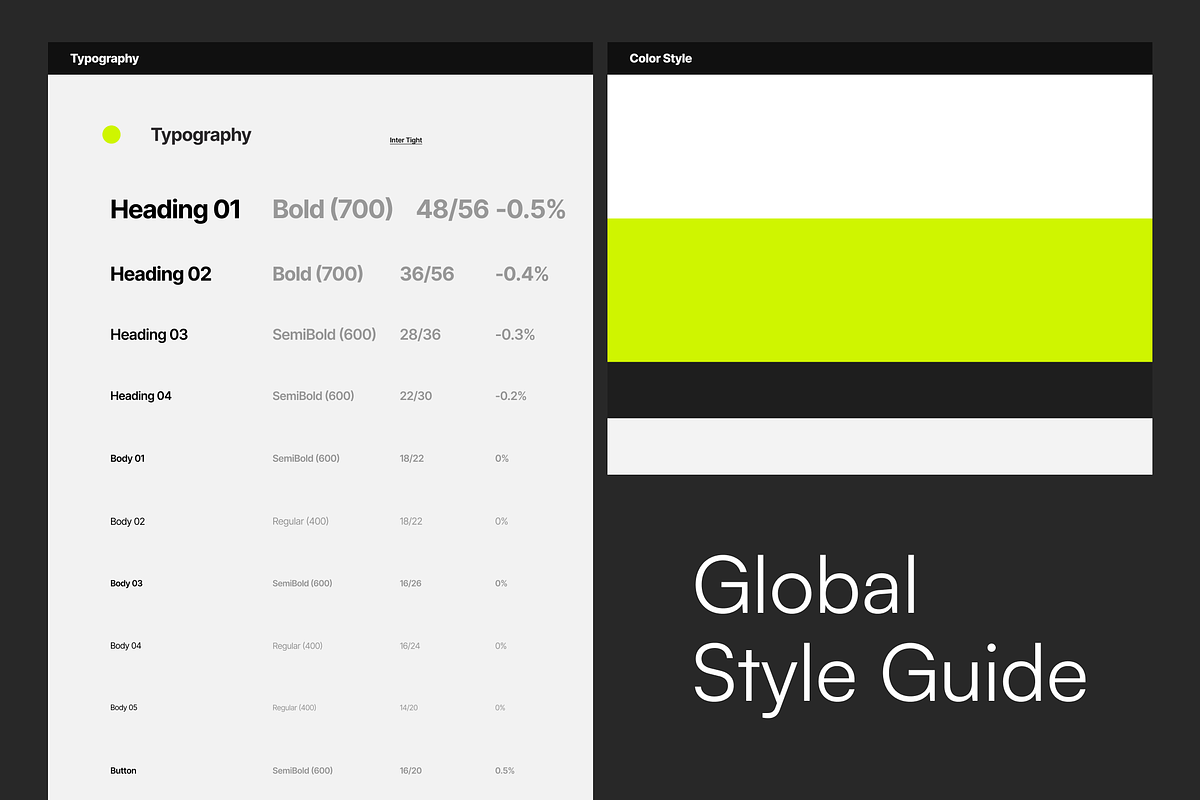The image size is (1200, 800).
Task: Click the Typography panel title bar label
Action: coord(104,59)
